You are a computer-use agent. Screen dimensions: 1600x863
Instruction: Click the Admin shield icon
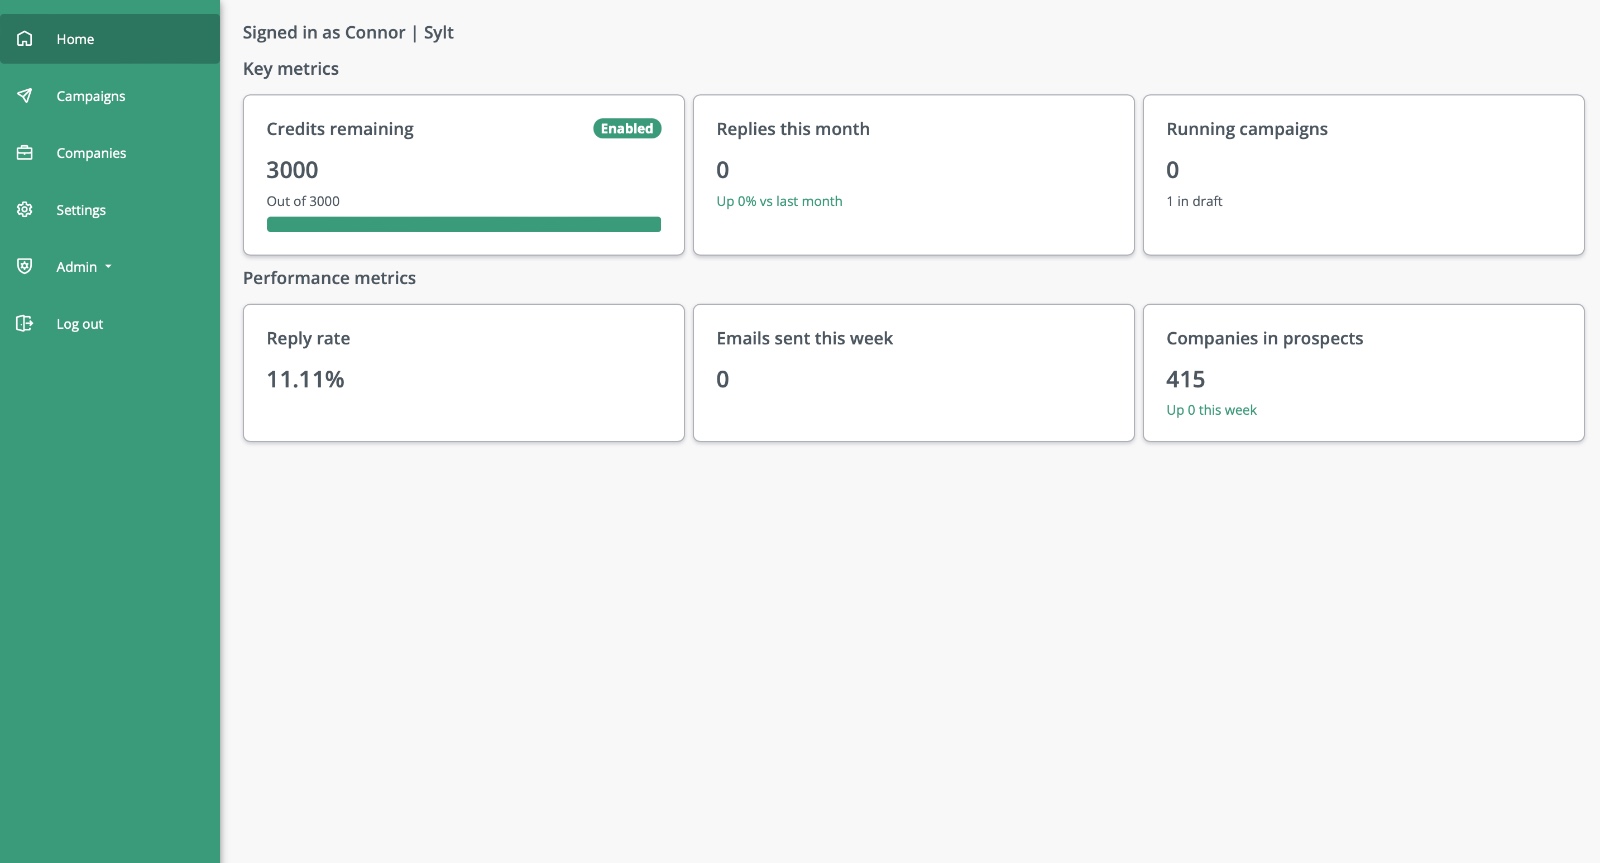pyautogui.click(x=25, y=267)
